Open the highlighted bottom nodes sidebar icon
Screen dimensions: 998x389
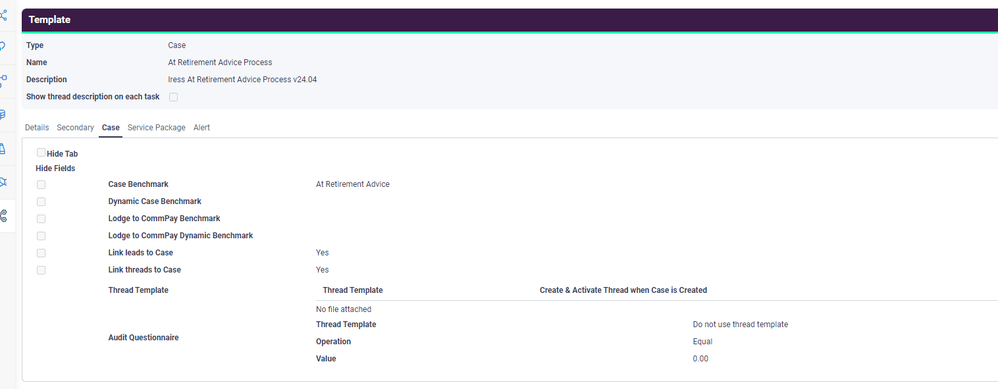(x=3, y=216)
